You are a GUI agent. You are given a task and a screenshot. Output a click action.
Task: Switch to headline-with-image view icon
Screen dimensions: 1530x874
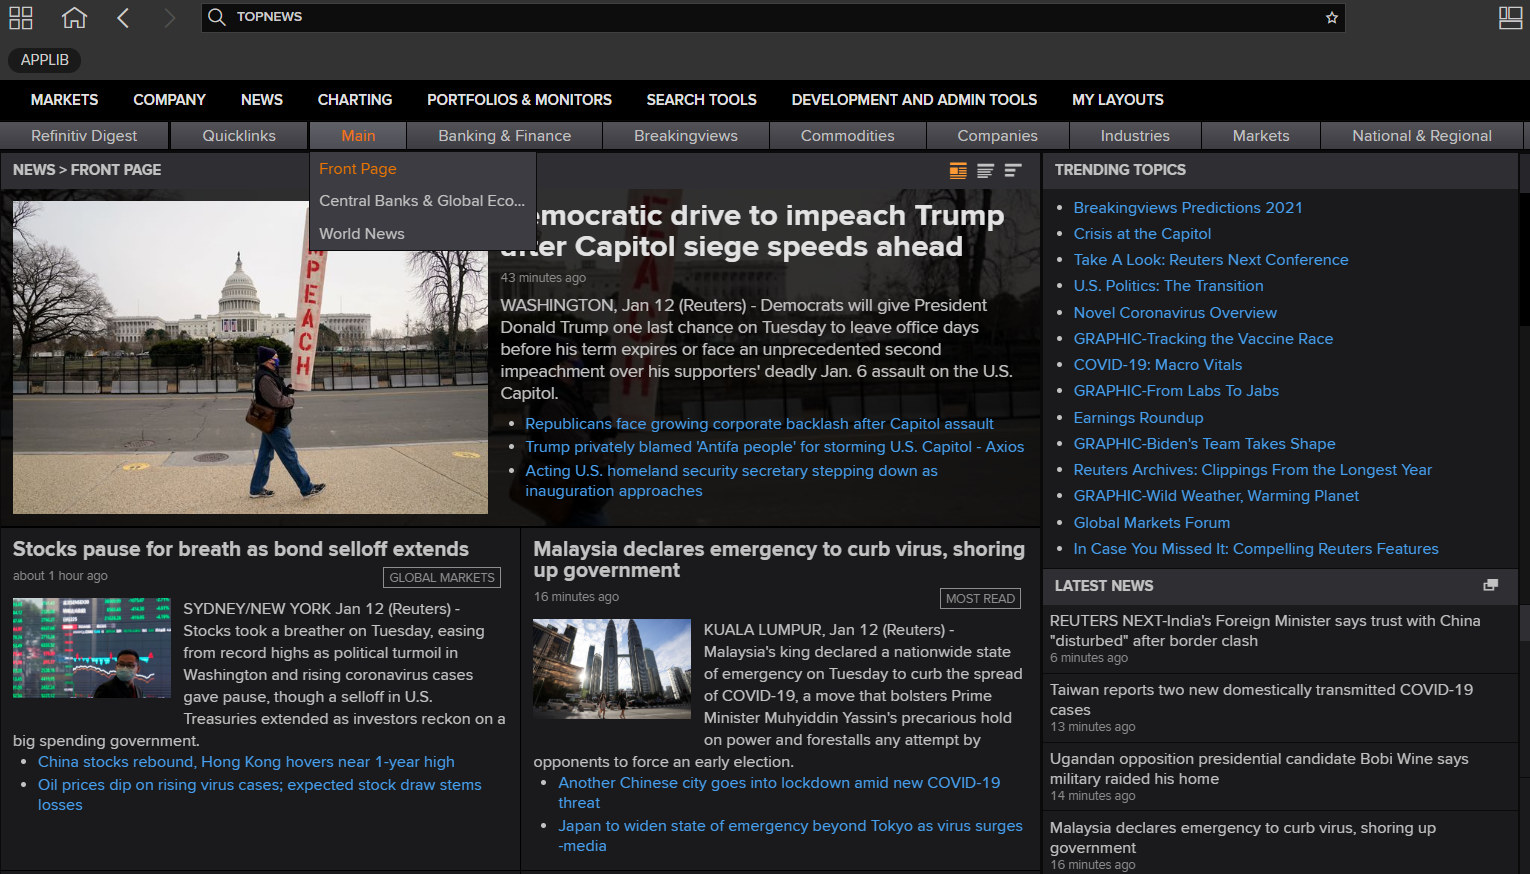[x=958, y=171]
